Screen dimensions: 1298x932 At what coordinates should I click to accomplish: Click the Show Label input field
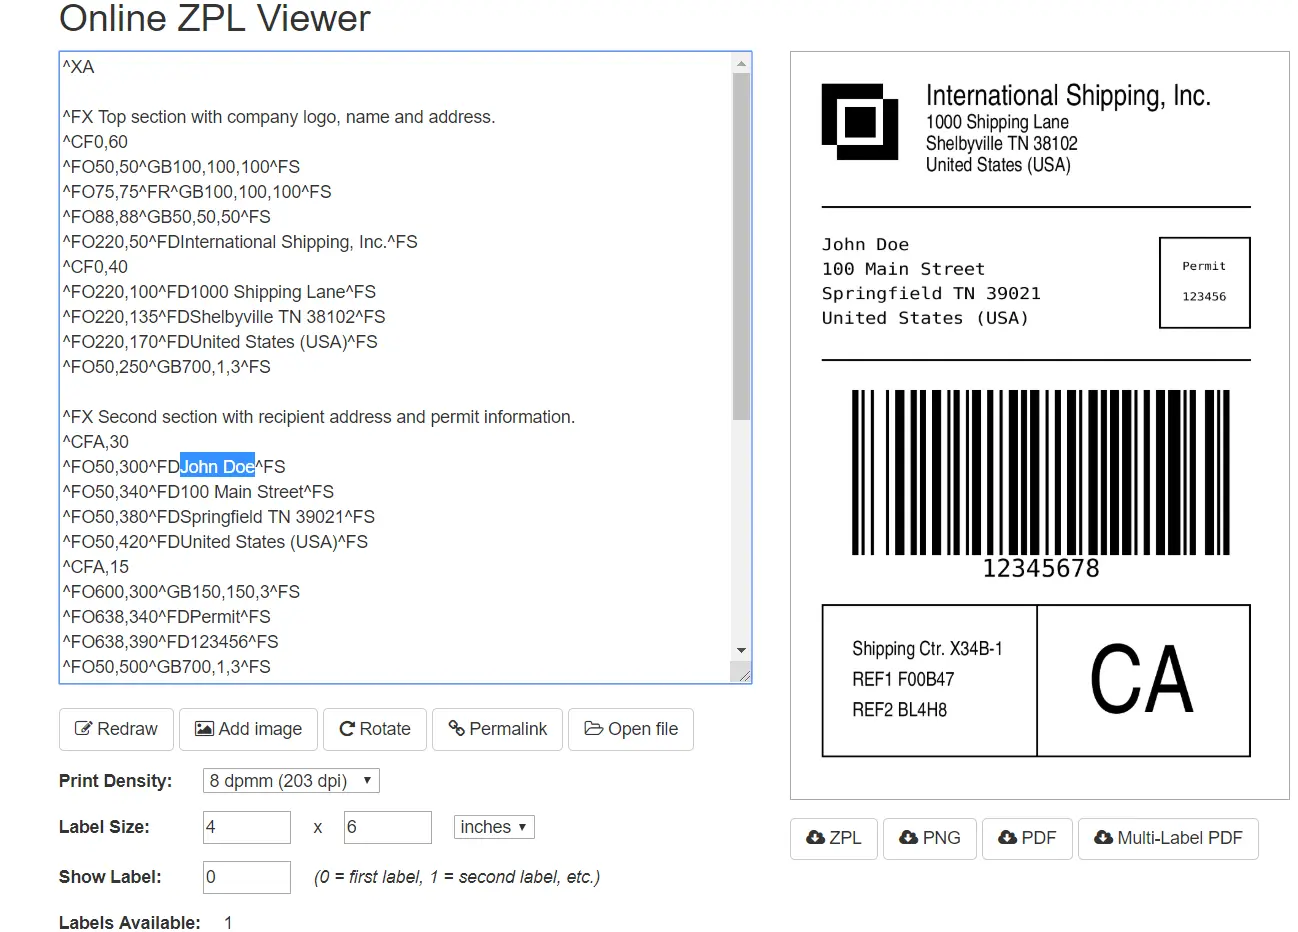[247, 877]
